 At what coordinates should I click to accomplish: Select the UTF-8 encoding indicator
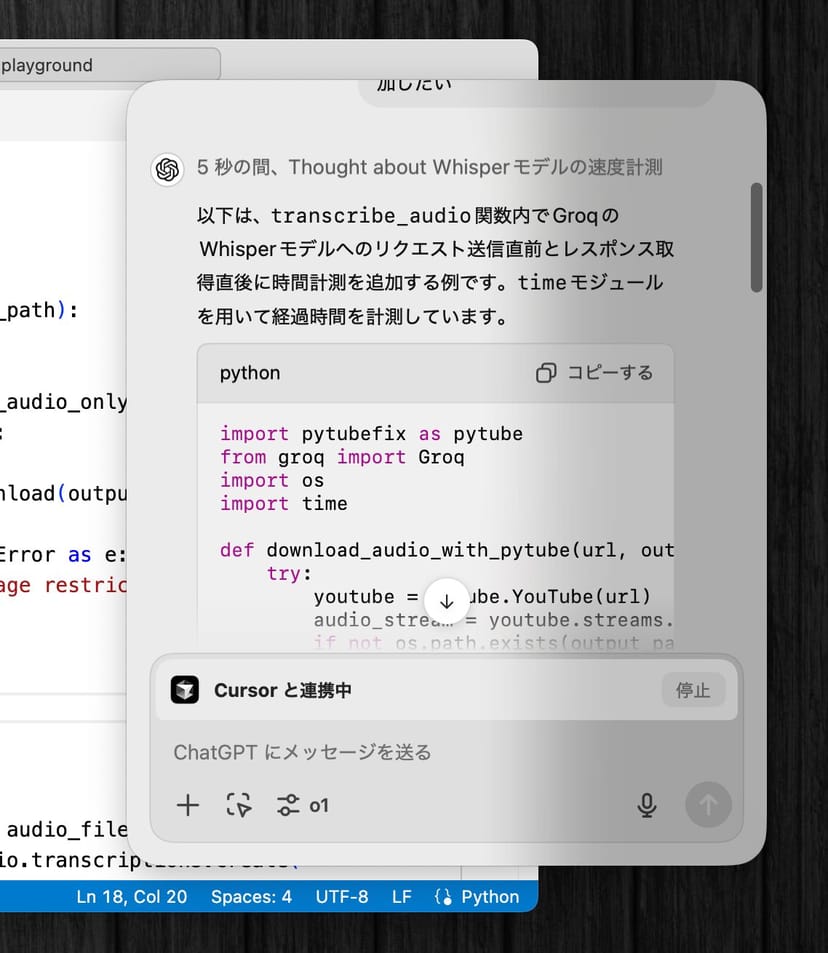coord(342,897)
